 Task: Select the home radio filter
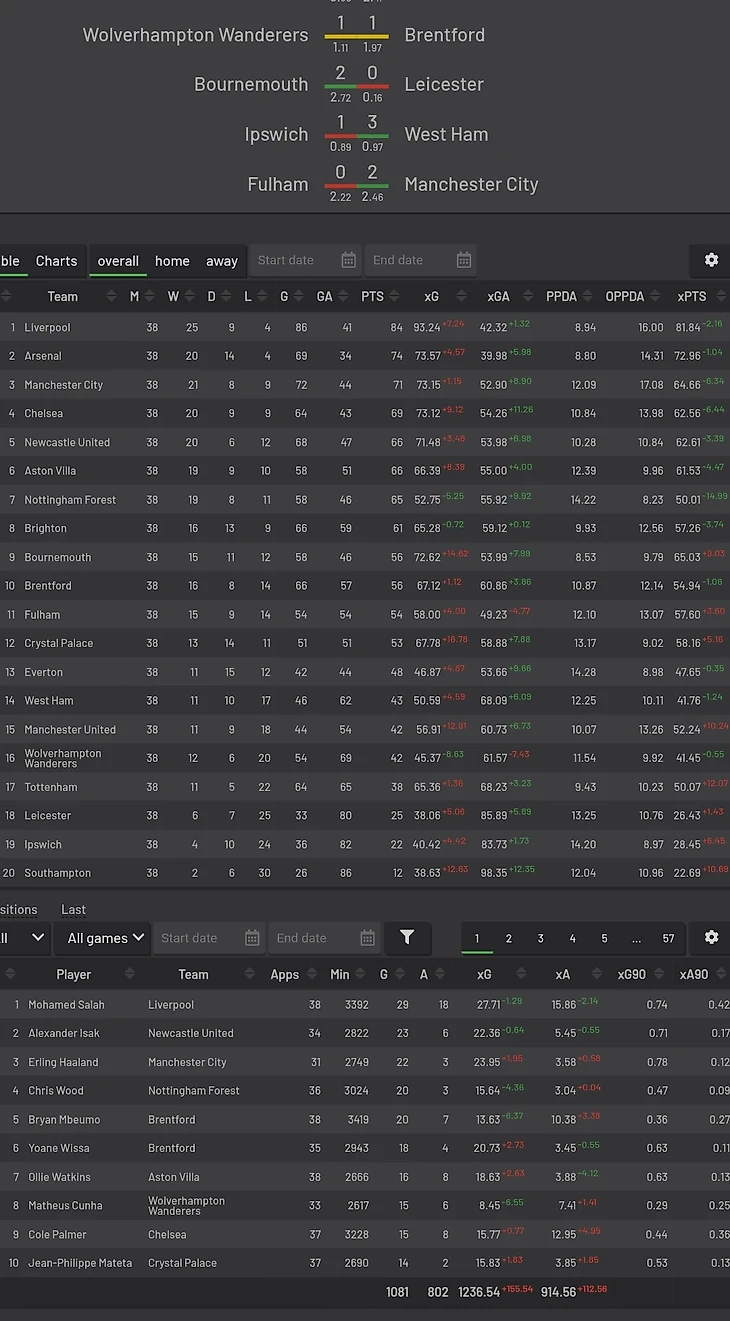[172, 261]
